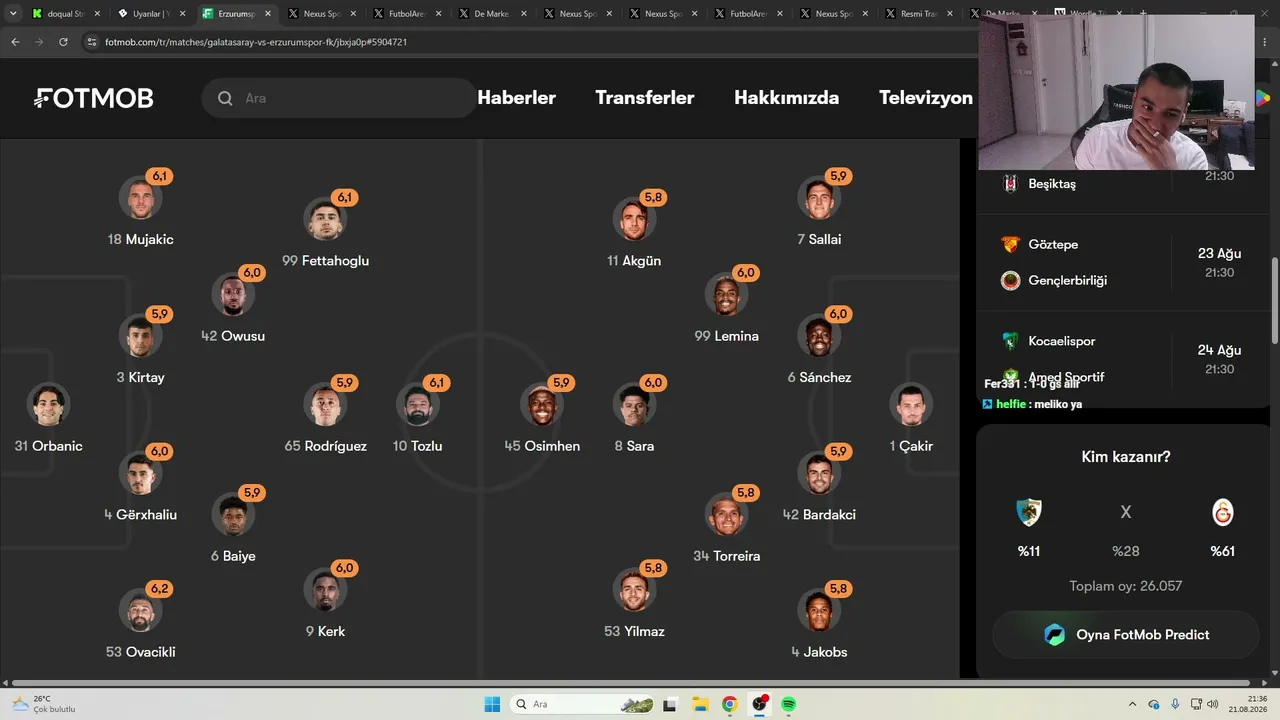This screenshot has width=1280, height=720.
Task: Open goalkeeper Orbanic's avatar
Action: [49, 405]
